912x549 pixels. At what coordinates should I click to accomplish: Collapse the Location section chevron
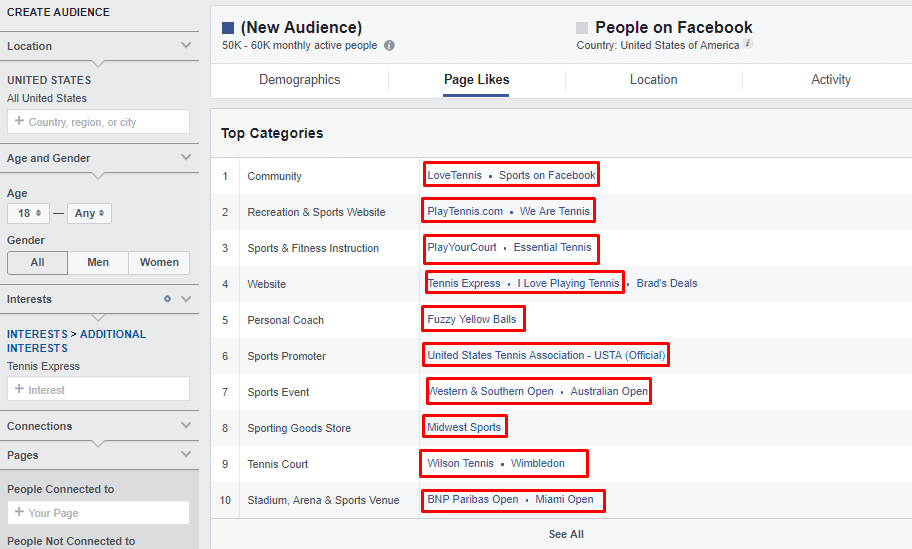coord(186,45)
